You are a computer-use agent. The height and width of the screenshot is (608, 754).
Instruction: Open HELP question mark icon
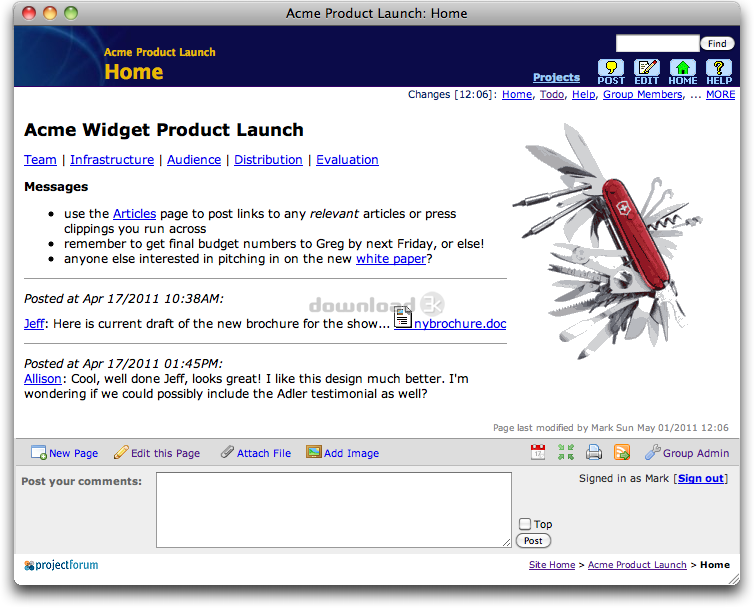pos(719,72)
